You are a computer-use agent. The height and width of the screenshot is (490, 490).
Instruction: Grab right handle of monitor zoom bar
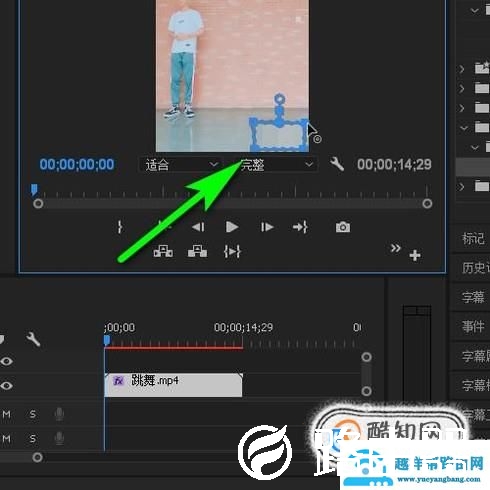click(x=427, y=203)
